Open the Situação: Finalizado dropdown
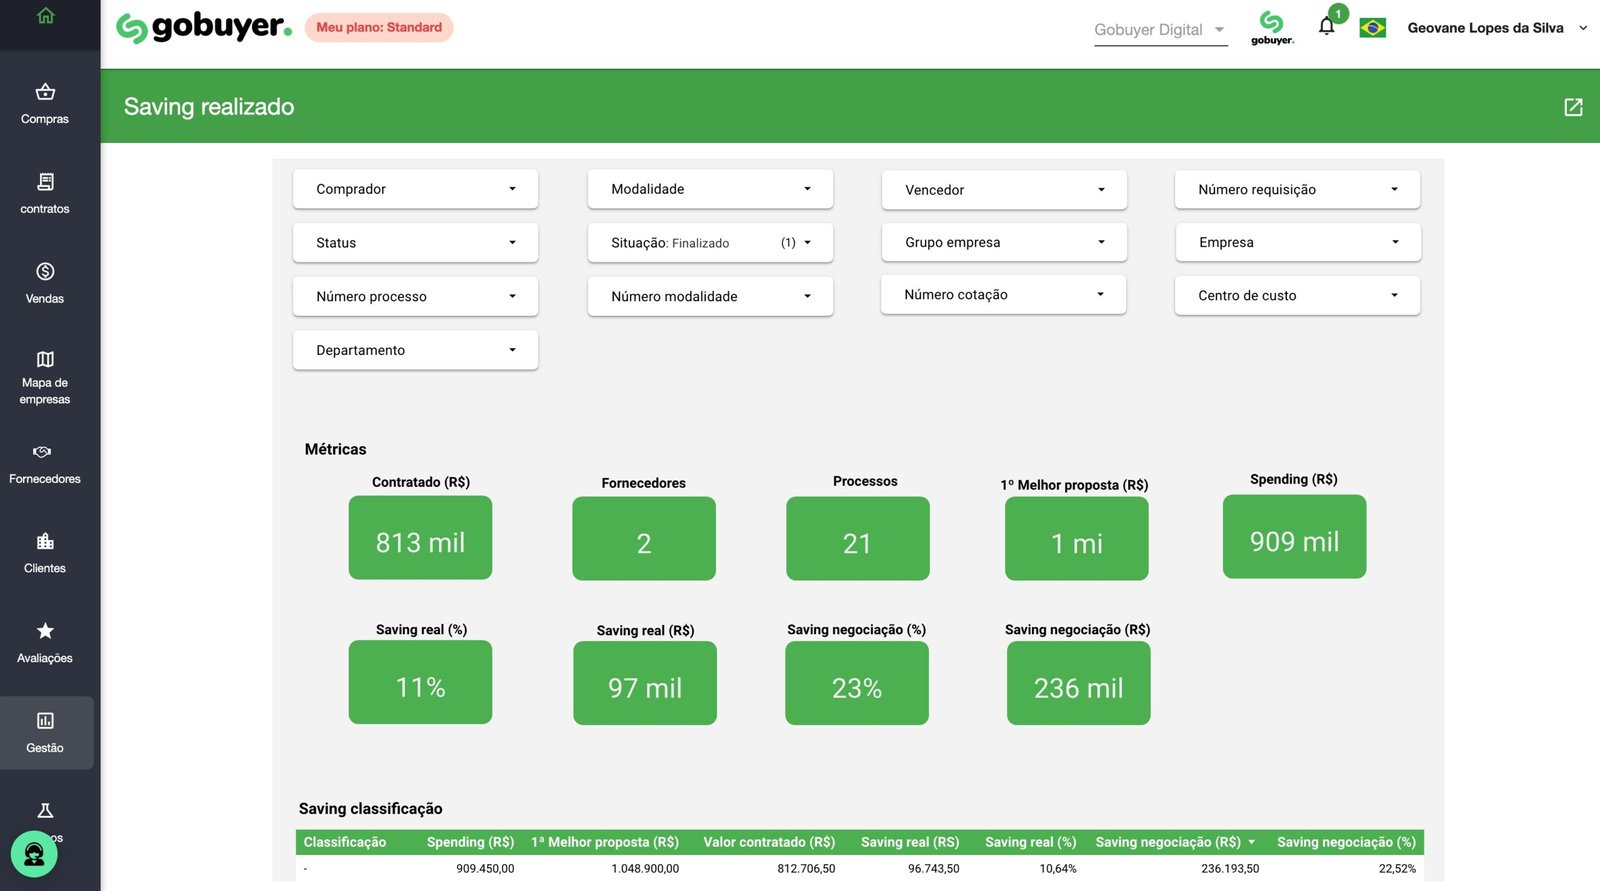This screenshot has width=1600, height=891. 710,243
